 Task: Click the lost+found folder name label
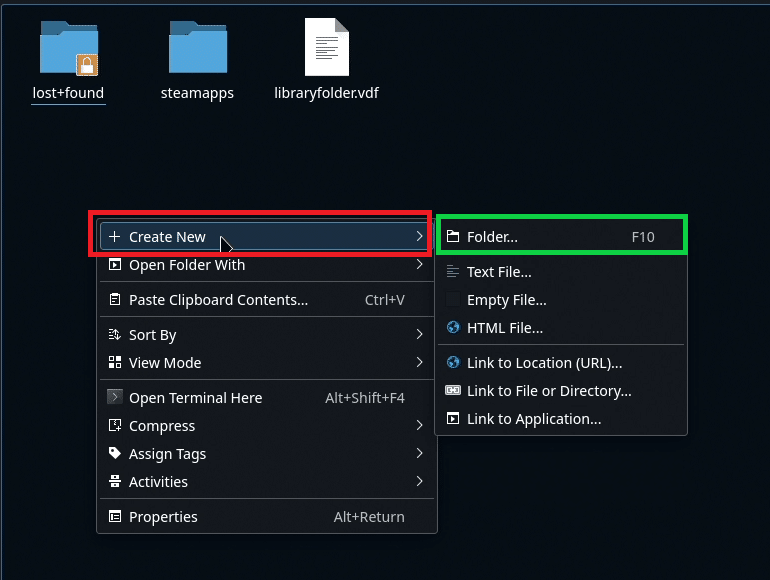(68, 93)
